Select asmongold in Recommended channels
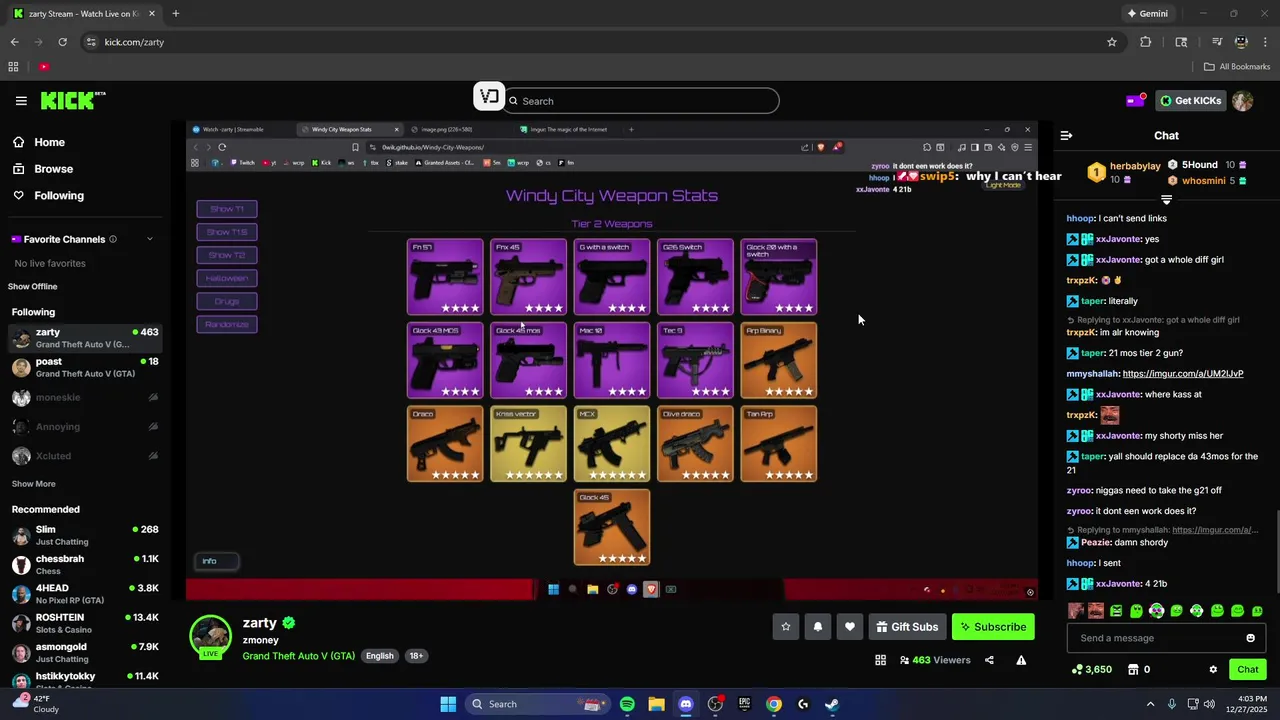 84,653
